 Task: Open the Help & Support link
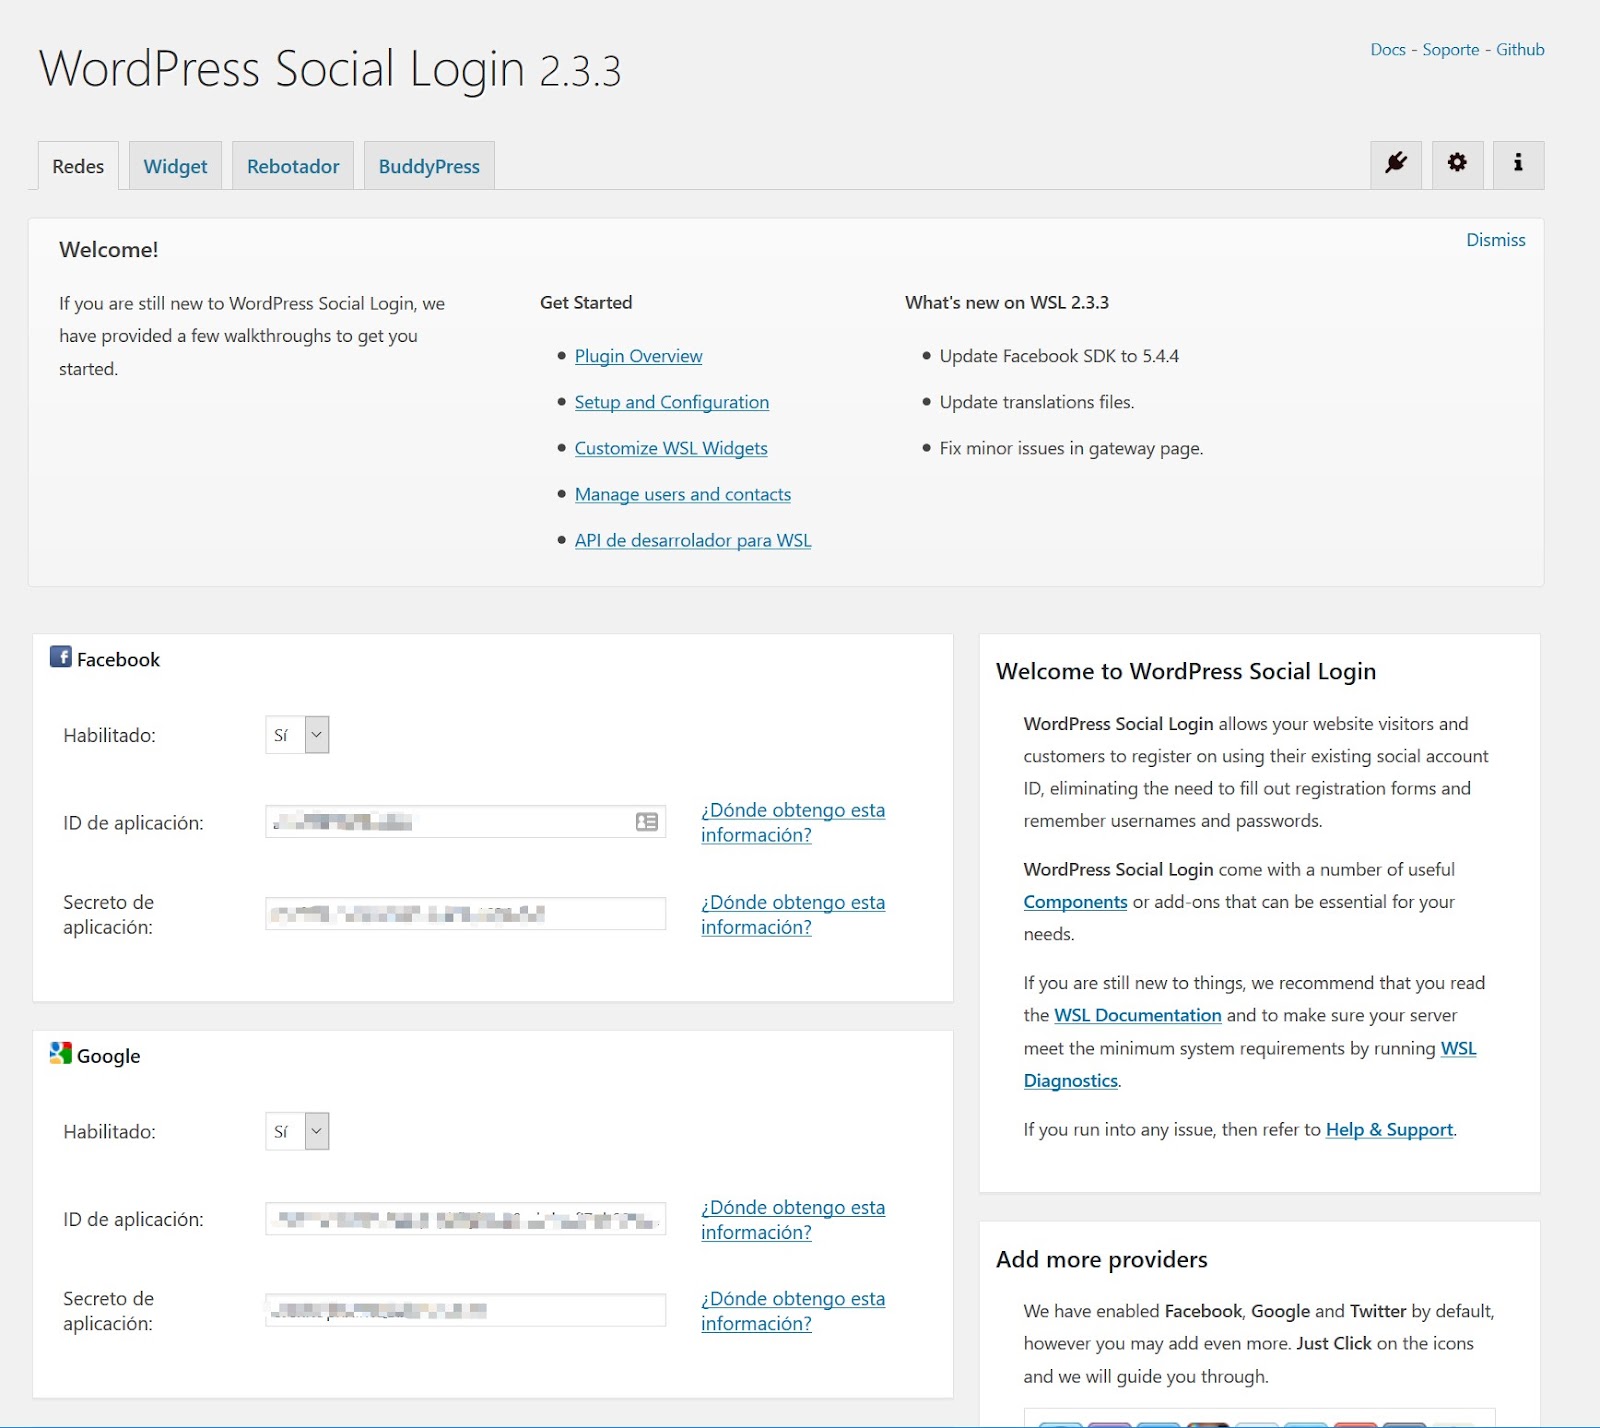click(1389, 1129)
